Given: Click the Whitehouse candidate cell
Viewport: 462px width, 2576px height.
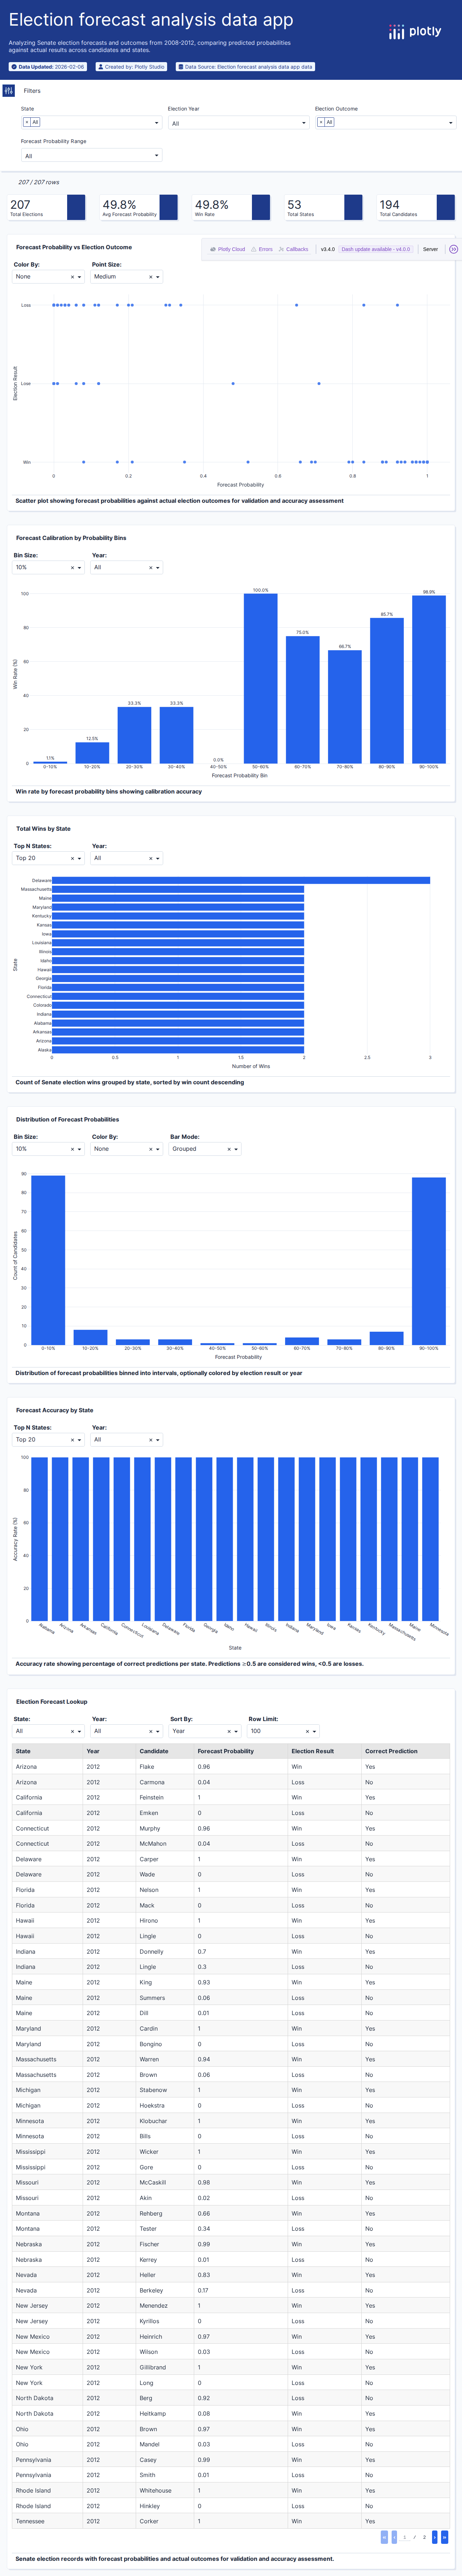Looking at the screenshot, I should click(x=165, y=2490).
